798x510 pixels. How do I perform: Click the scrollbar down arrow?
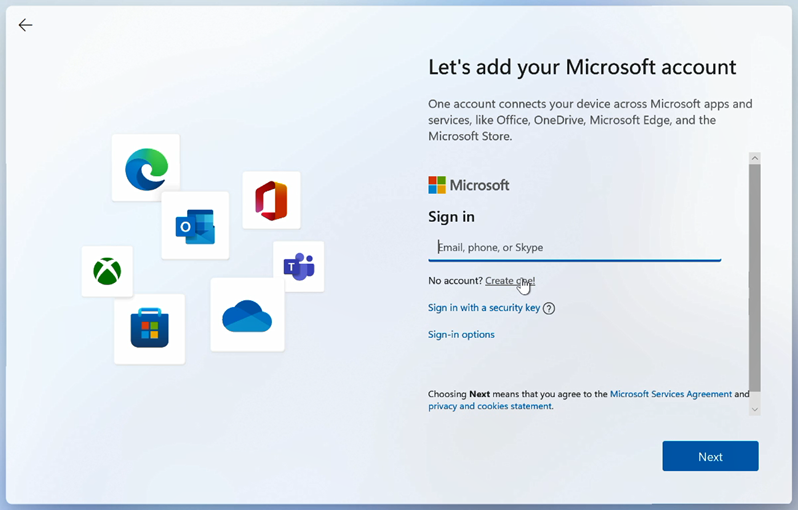pos(755,409)
